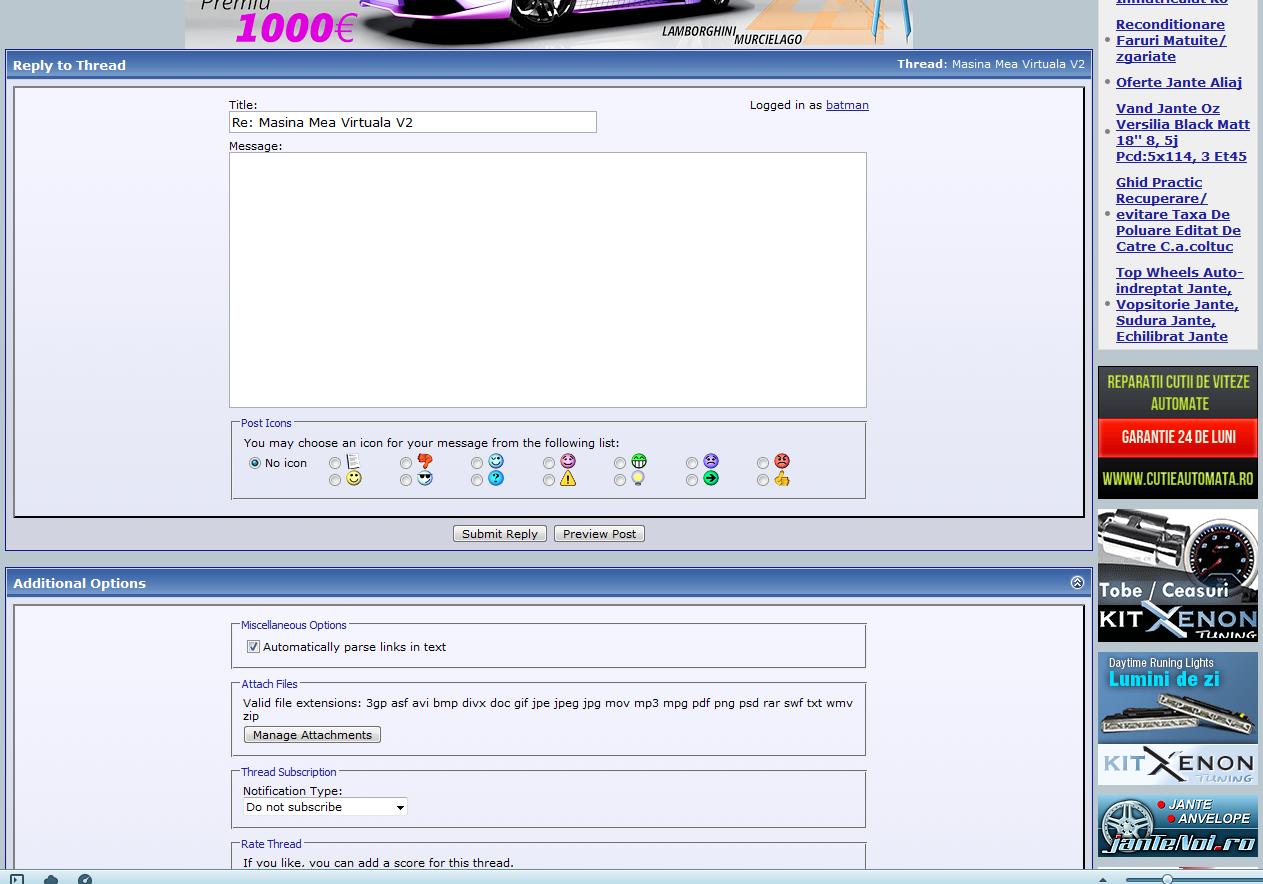
Task: Click the yellow warning triangle post icon
Action: point(568,479)
